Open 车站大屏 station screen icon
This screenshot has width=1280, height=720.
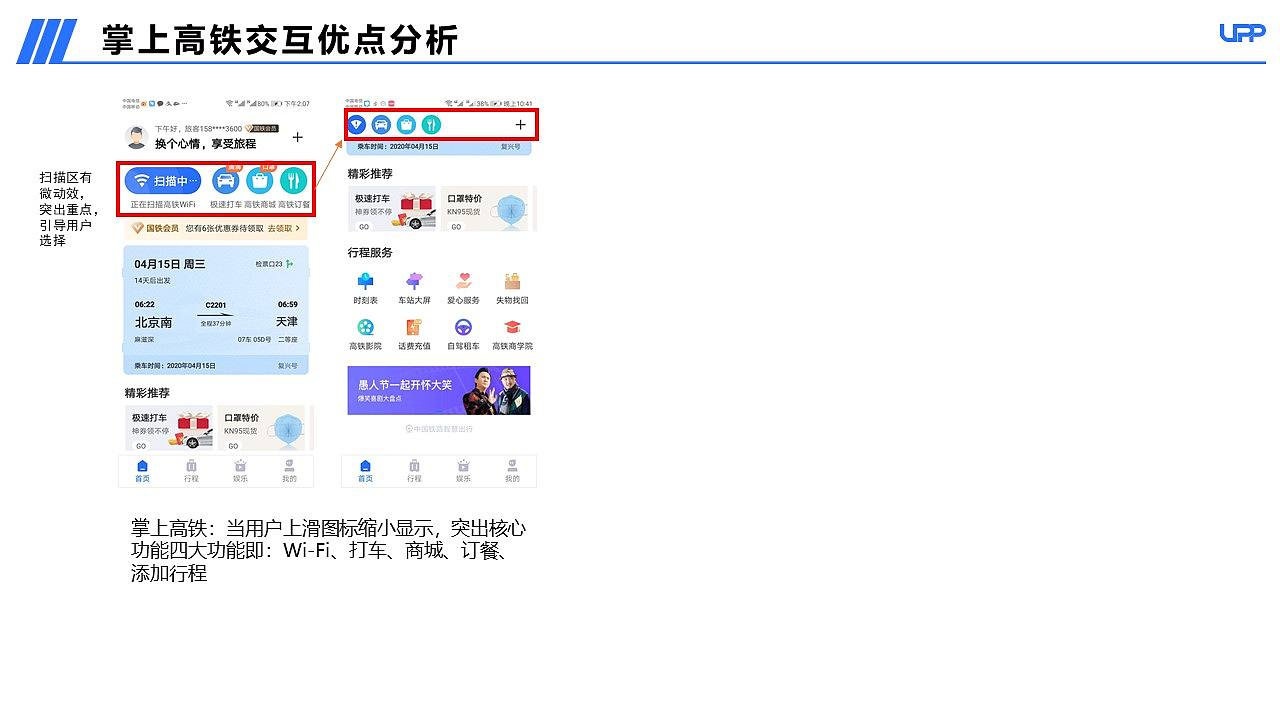(x=414, y=288)
